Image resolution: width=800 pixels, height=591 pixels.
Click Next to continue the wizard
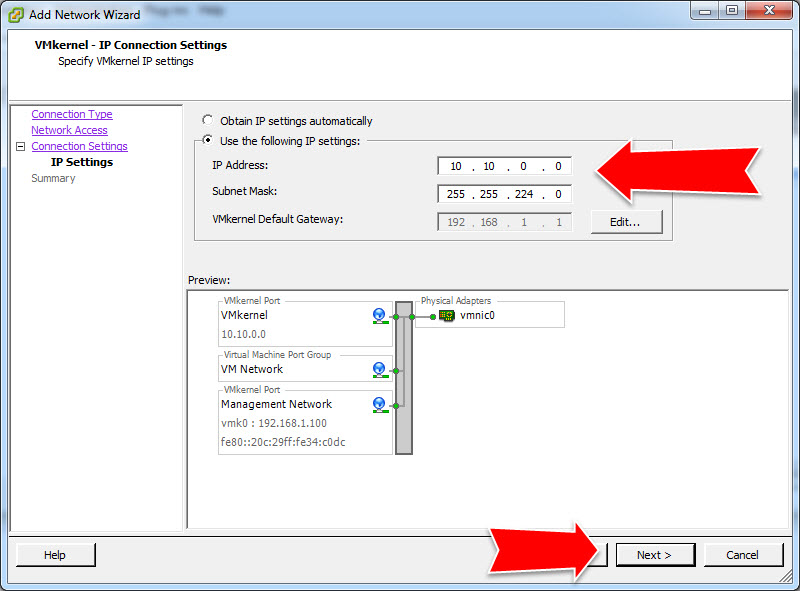pyautogui.click(x=655, y=555)
